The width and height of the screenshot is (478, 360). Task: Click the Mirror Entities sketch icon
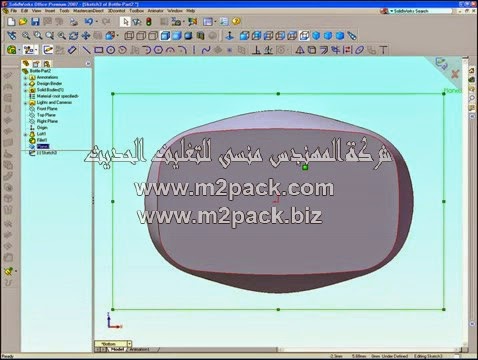tap(300, 50)
